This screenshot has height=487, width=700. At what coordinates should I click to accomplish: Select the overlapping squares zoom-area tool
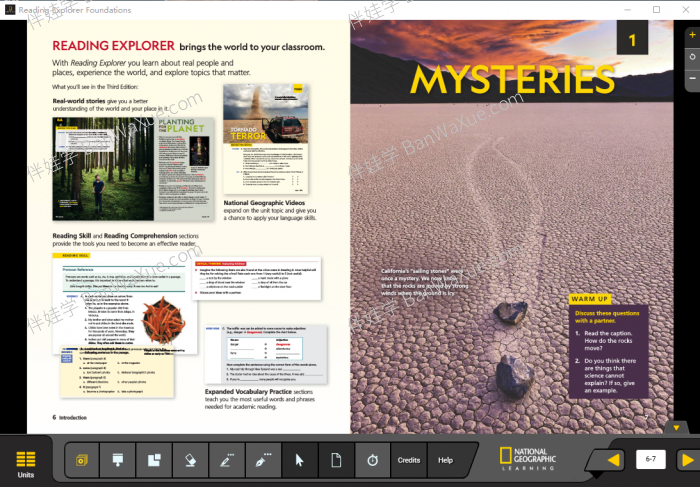point(154,460)
